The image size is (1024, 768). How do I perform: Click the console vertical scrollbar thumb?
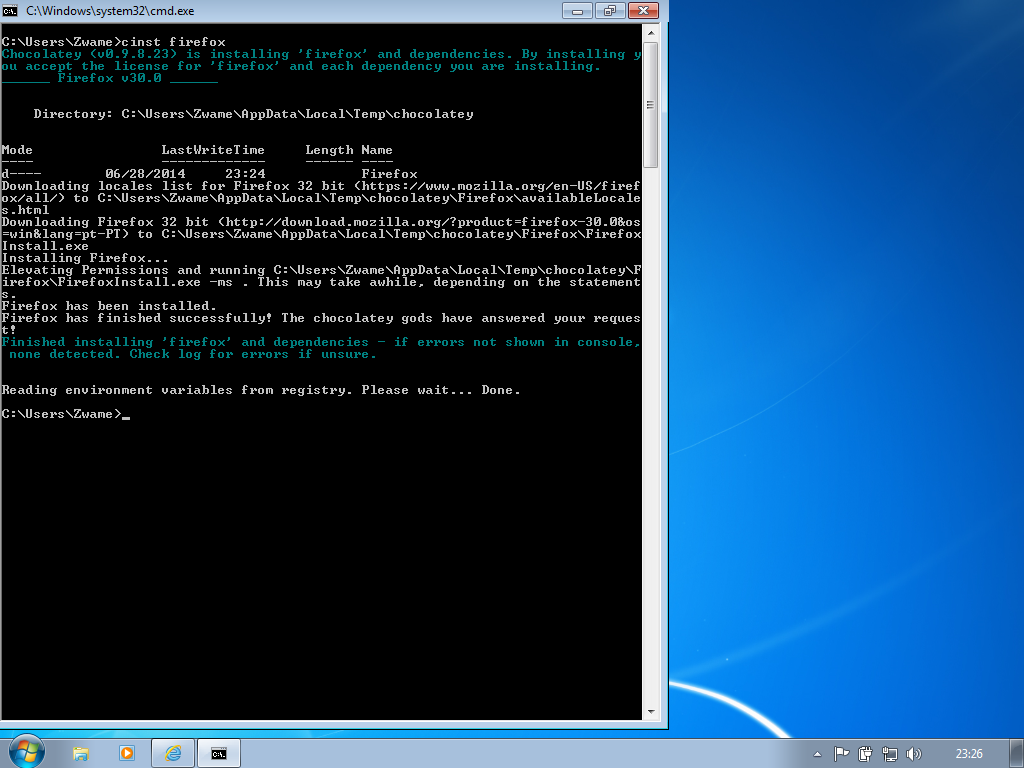[x=650, y=104]
